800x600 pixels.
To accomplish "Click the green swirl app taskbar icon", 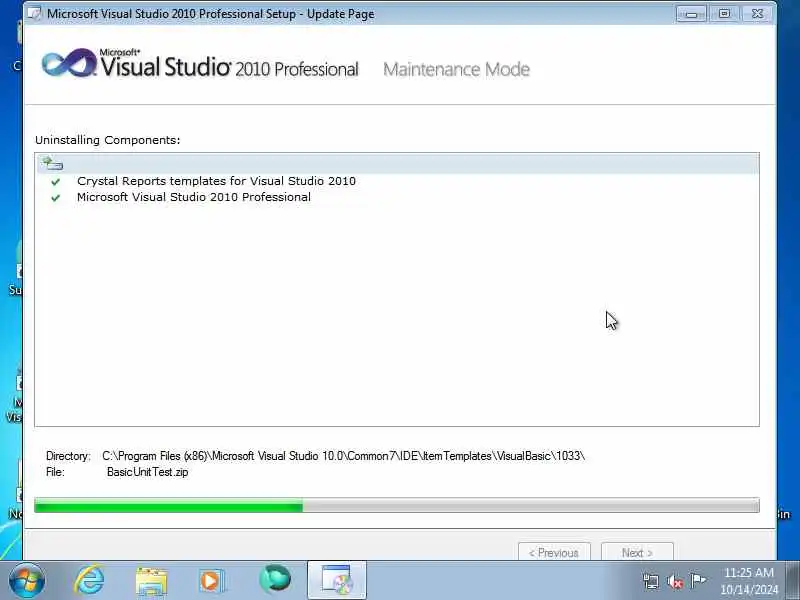I will [x=274, y=580].
